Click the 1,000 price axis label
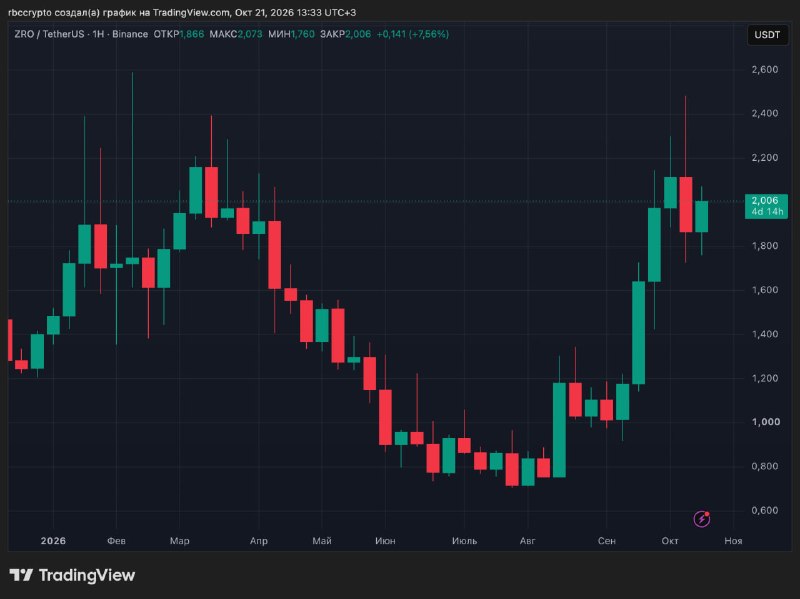The width and height of the screenshot is (800, 599). 765,422
